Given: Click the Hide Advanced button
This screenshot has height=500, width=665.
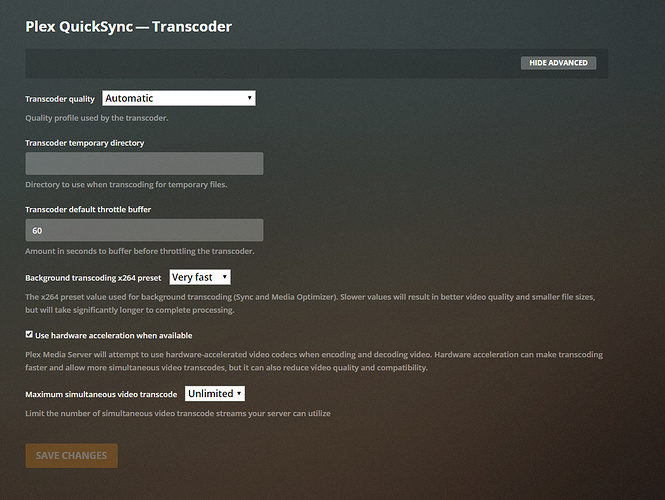Looking at the screenshot, I should pyautogui.click(x=558, y=63).
